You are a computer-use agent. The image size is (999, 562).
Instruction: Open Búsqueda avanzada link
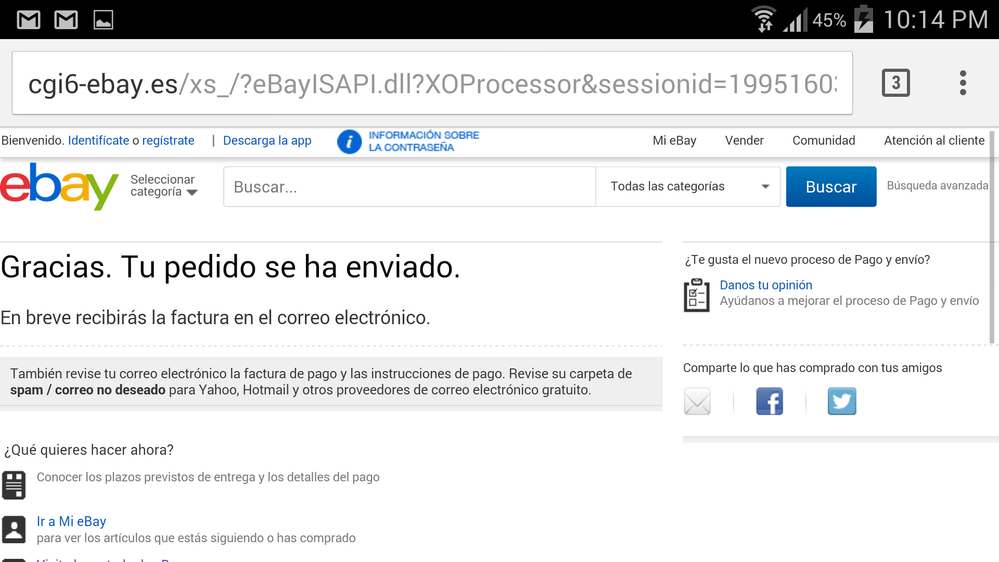point(937,185)
